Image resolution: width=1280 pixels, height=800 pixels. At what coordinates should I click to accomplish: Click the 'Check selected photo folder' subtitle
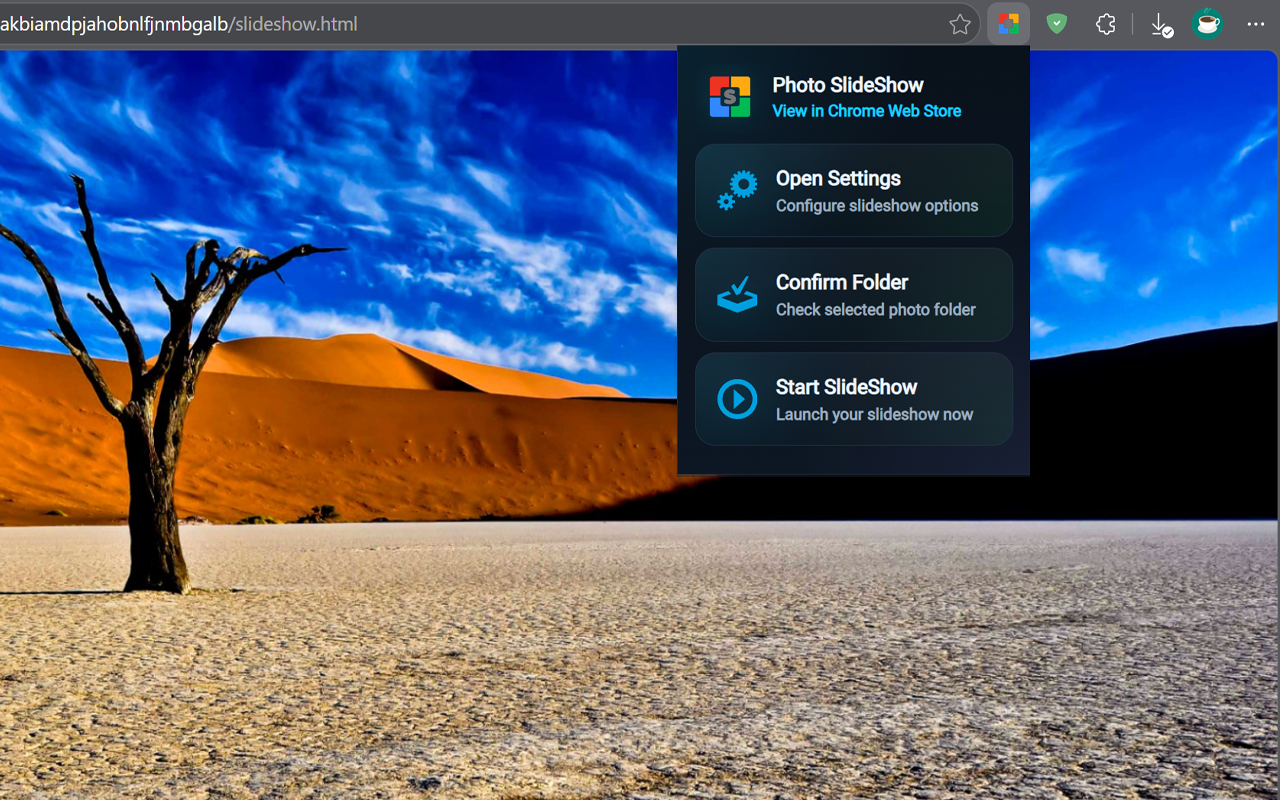[876, 310]
